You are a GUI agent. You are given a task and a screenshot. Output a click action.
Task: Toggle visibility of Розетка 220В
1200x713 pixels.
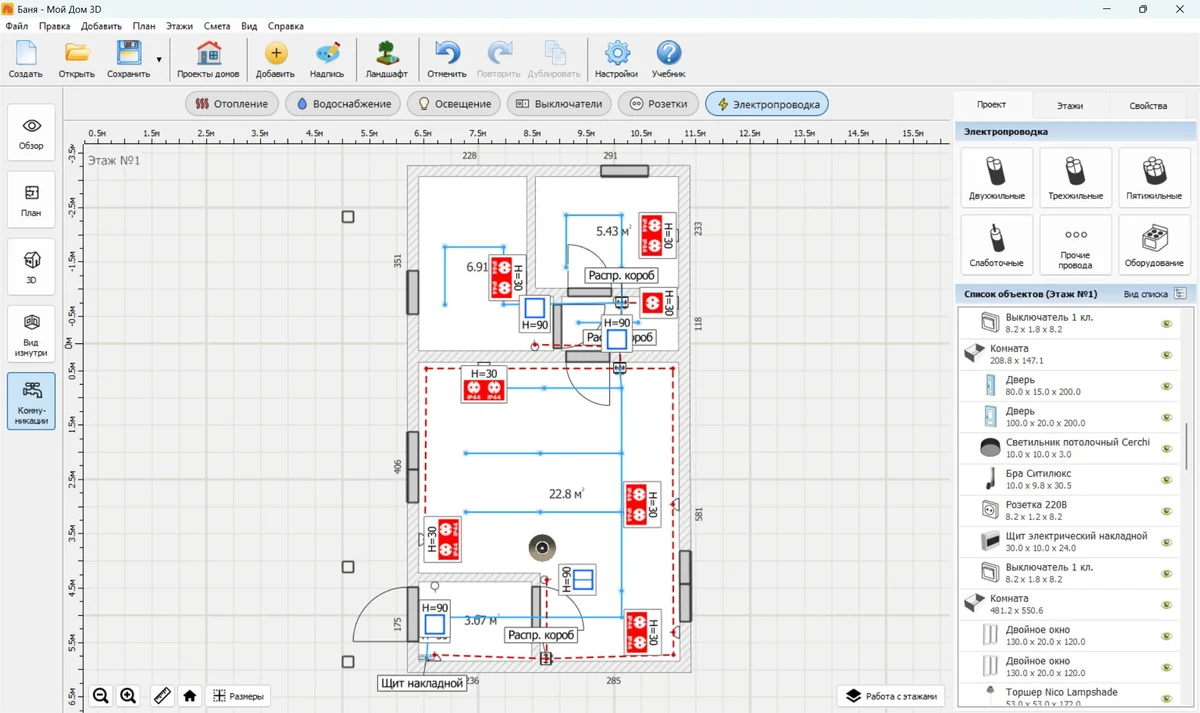click(x=1166, y=511)
